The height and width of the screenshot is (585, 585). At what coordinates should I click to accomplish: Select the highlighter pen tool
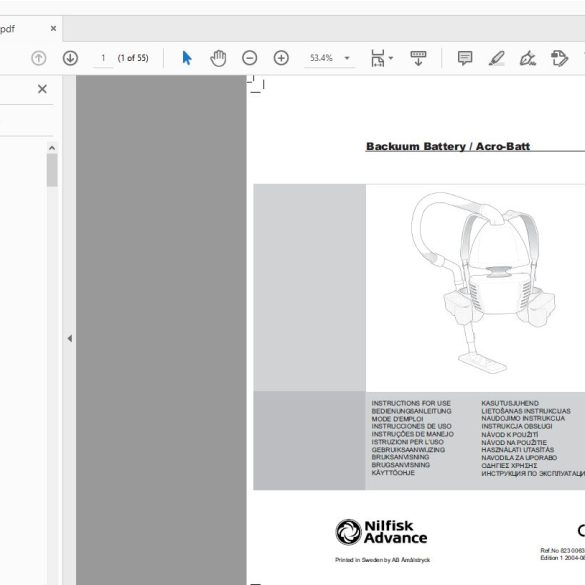[x=497, y=58]
